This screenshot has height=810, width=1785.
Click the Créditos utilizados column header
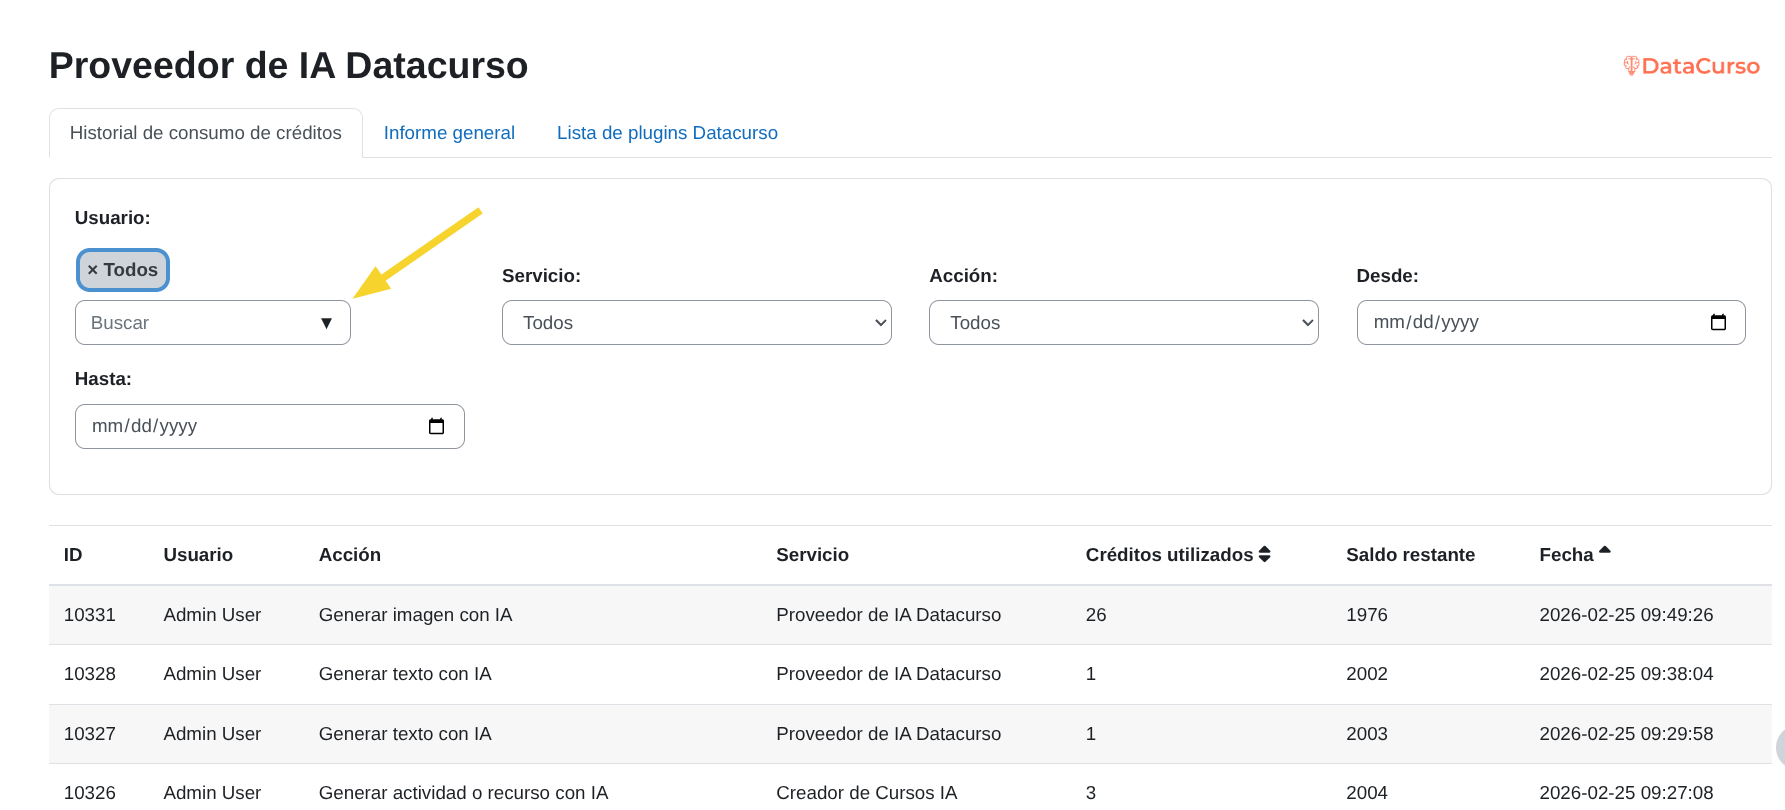pos(1168,555)
